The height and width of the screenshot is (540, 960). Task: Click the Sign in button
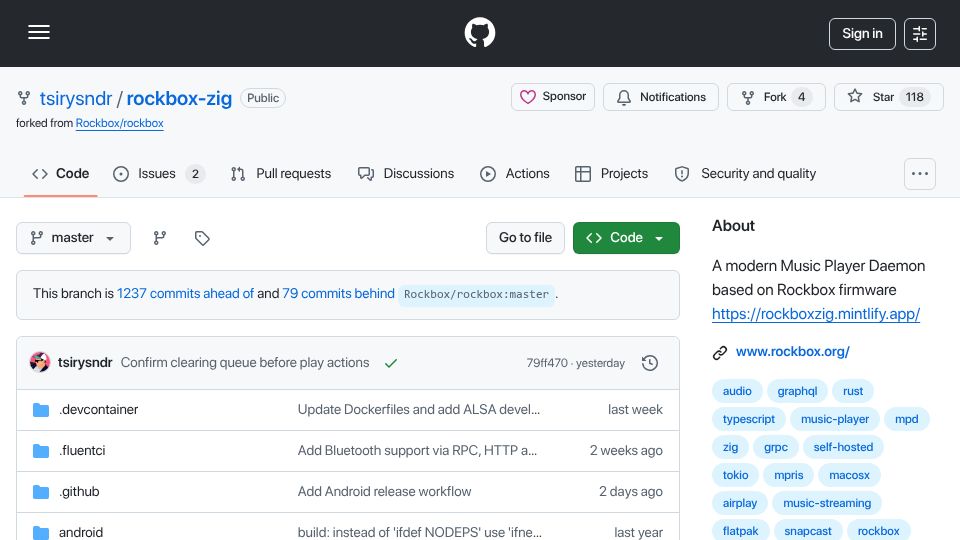(862, 34)
